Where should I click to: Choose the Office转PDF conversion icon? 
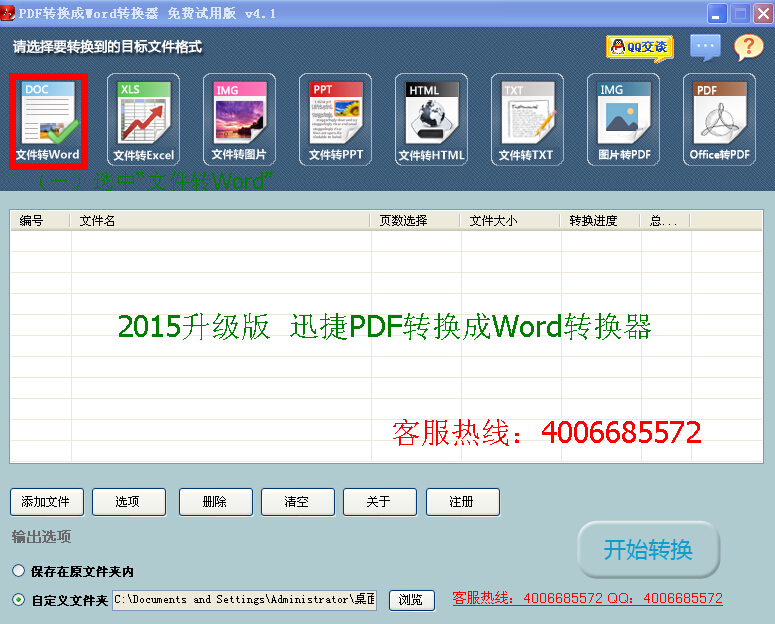tap(719, 120)
